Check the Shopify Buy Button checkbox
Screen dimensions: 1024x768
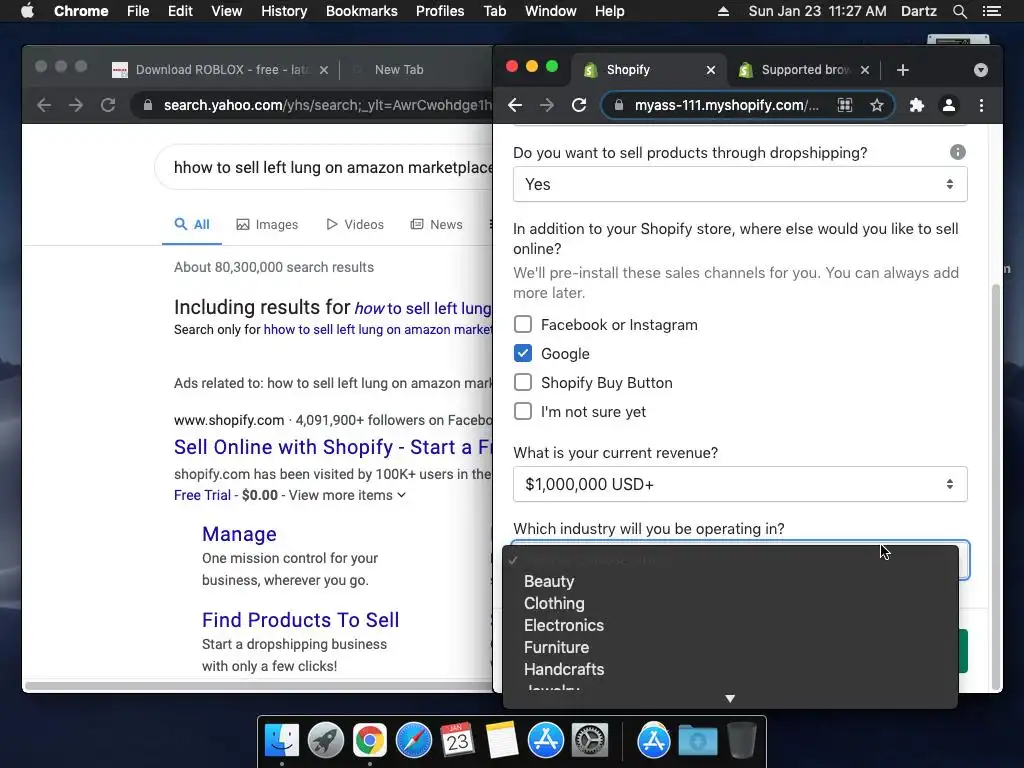(x=522, y=382)
